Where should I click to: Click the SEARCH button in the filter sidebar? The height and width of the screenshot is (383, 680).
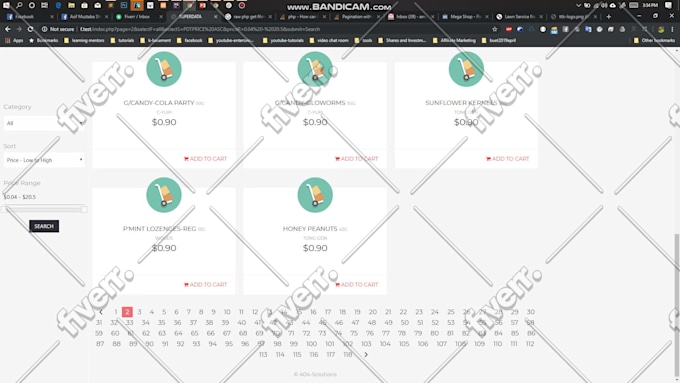(x=44, y=226)
